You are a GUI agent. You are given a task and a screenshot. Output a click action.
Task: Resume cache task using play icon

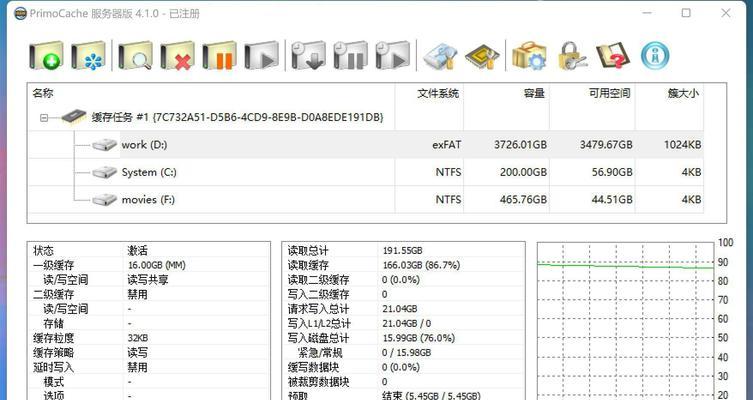pos(261,56)
